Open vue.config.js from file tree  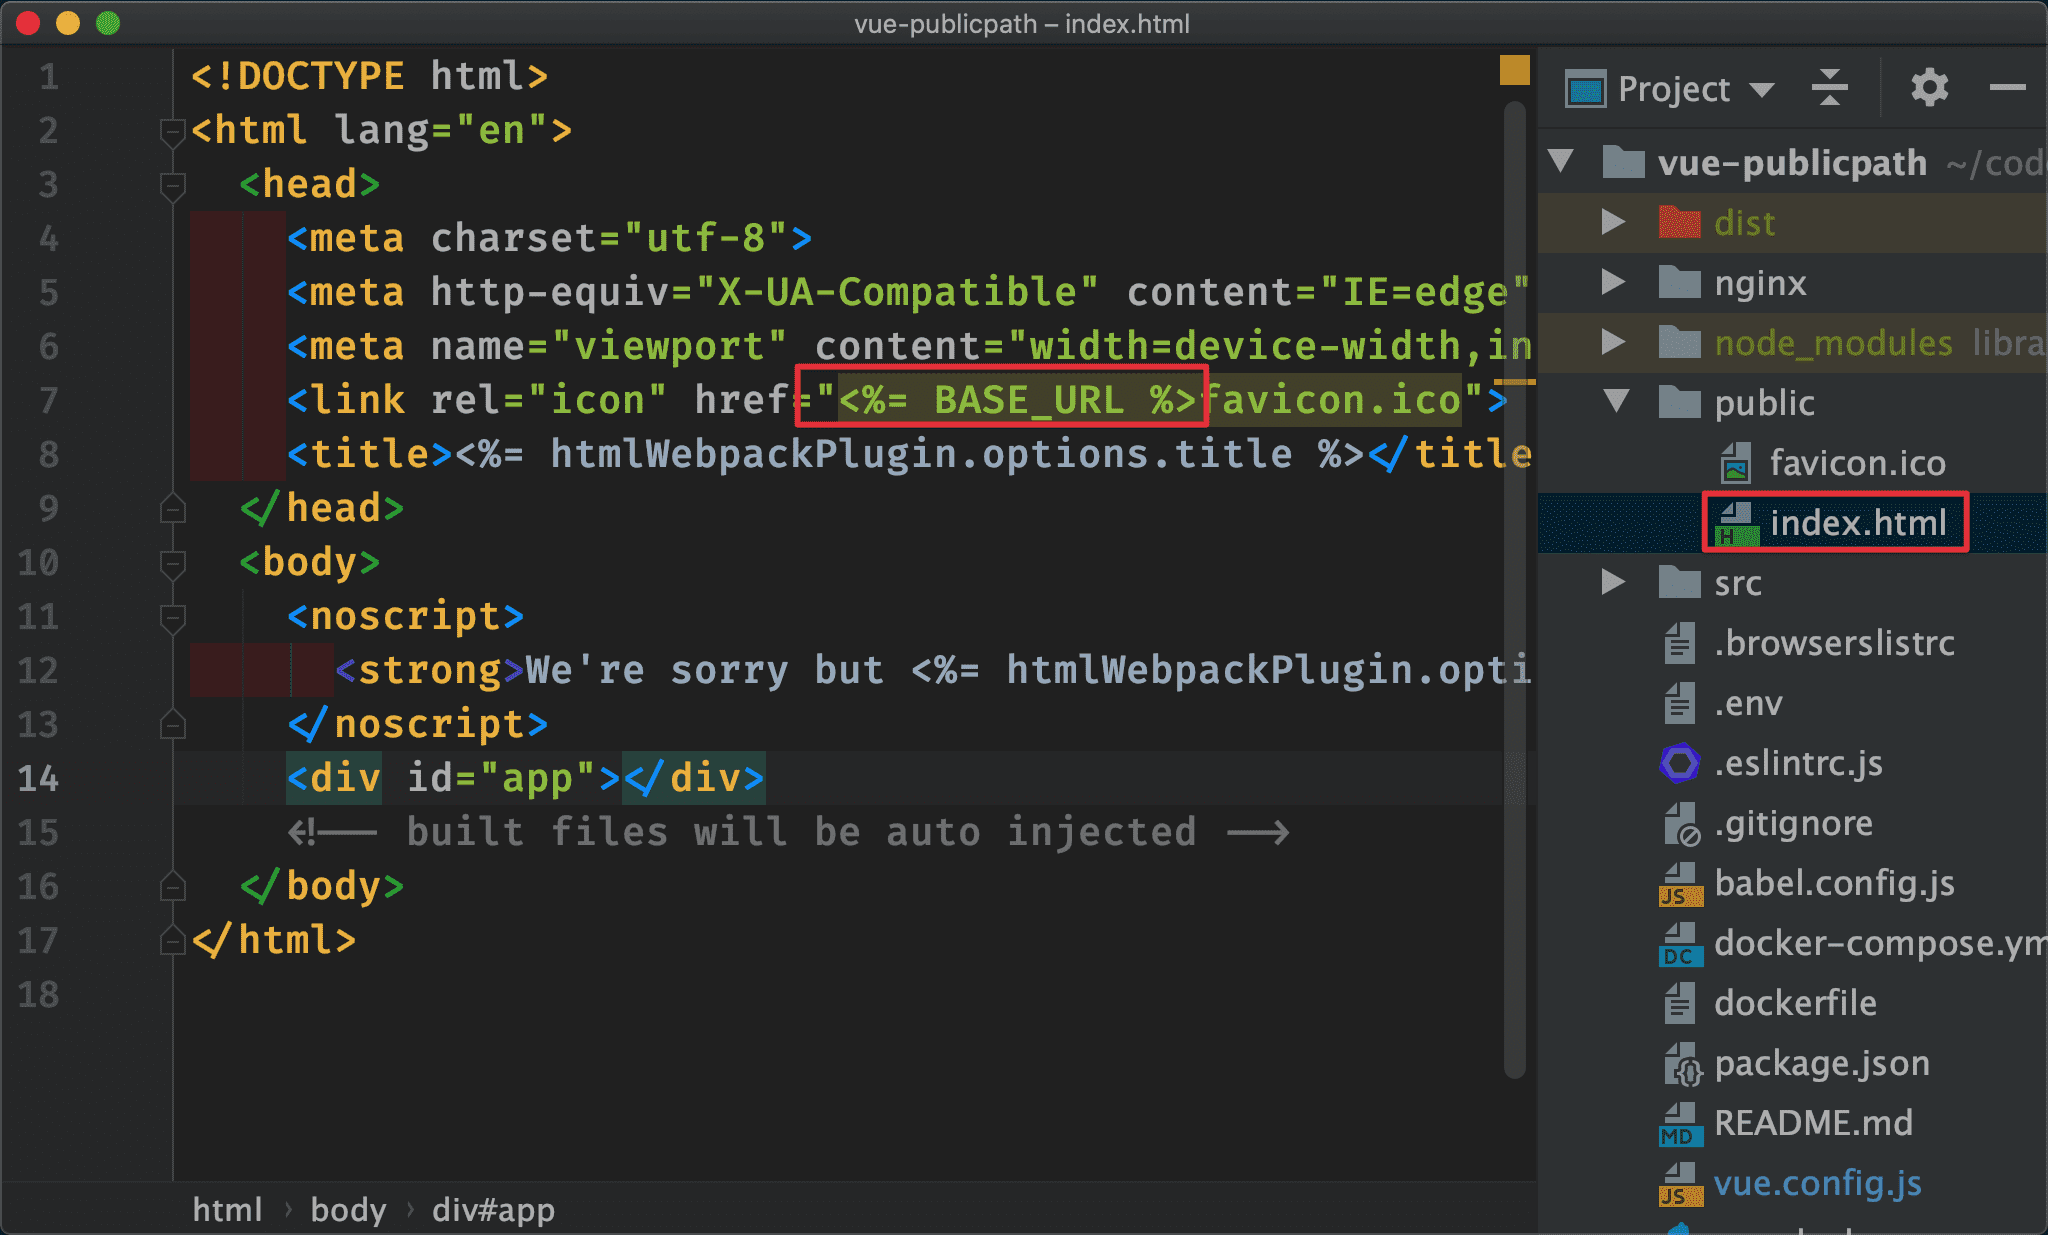pos(1817,1183)
